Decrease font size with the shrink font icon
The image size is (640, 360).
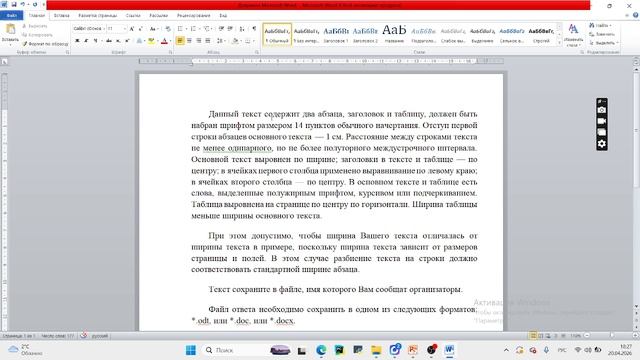tap(140, 29)
